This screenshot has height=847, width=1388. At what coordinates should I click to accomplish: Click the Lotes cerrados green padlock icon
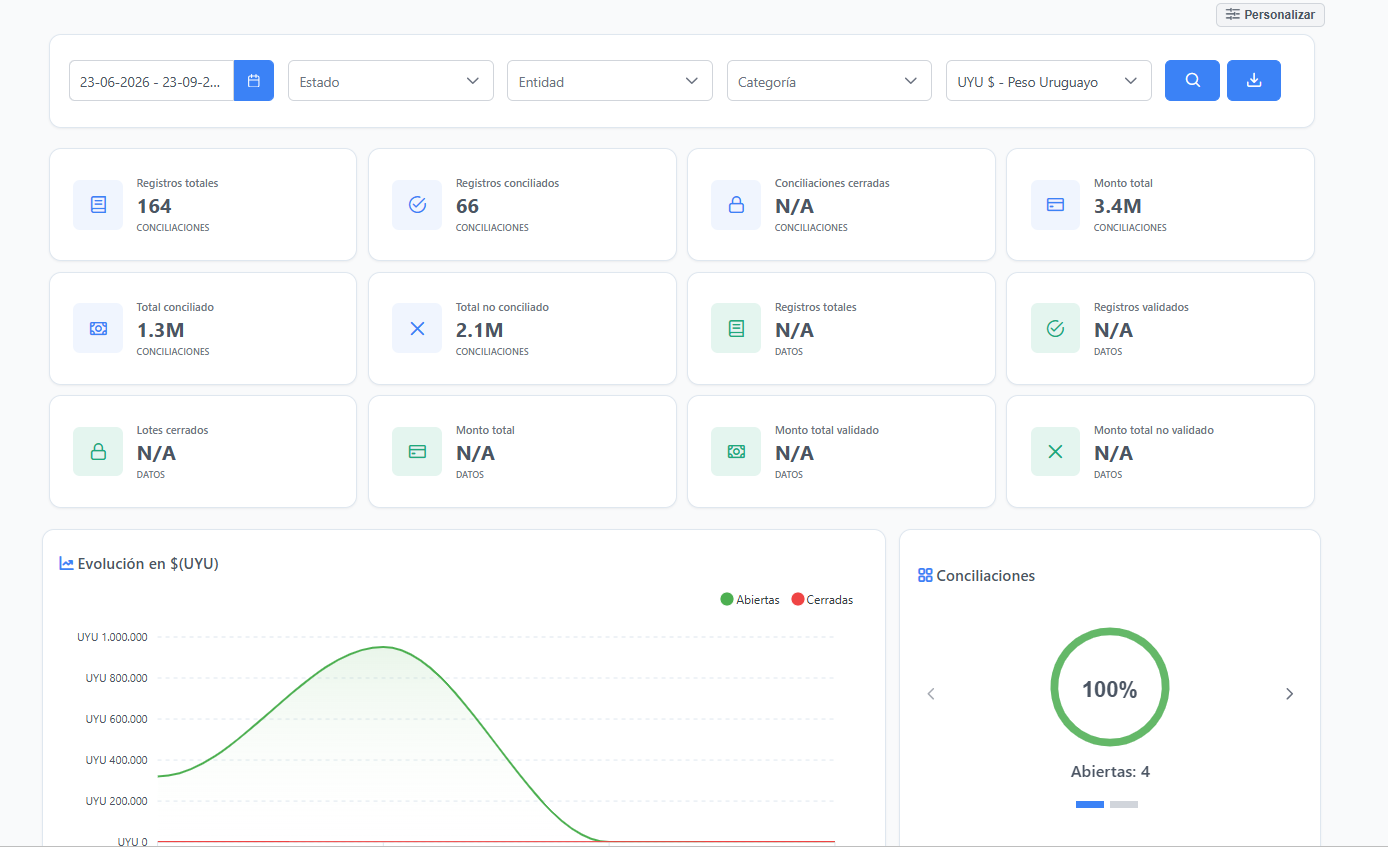[98, 452]
